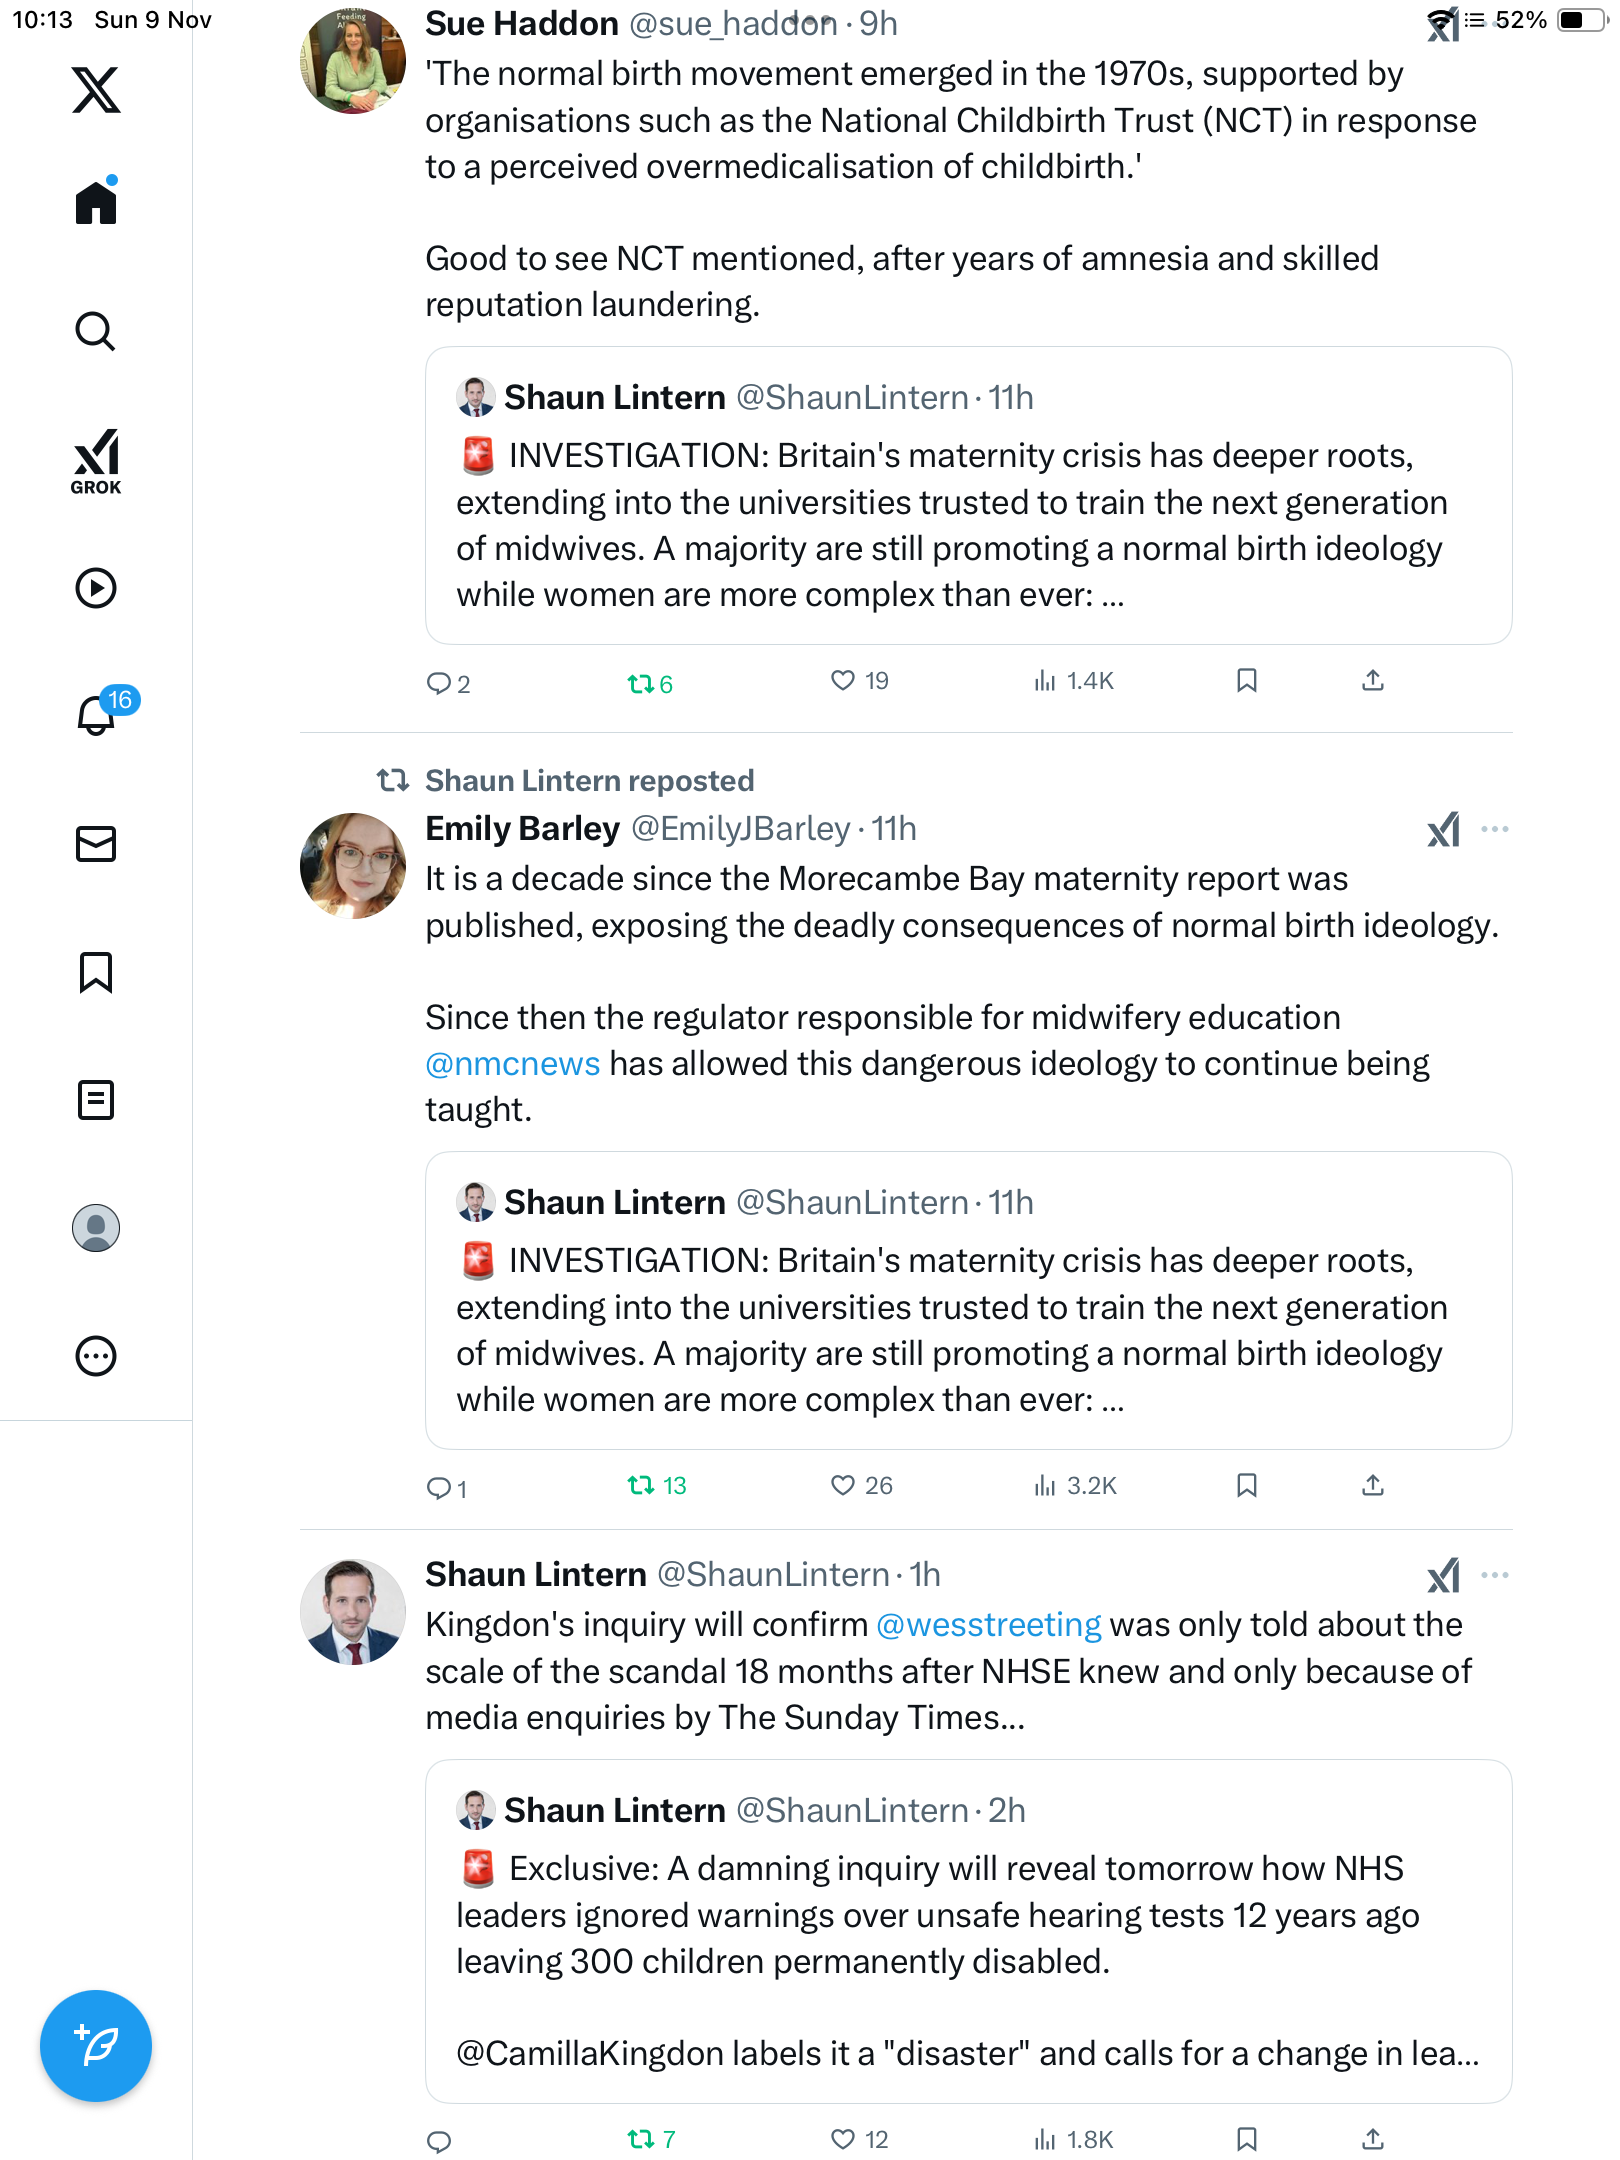Screen dimensions: 1620x2160
Task: Open direct messages envelope icon
Action: [x=96, y=844]
